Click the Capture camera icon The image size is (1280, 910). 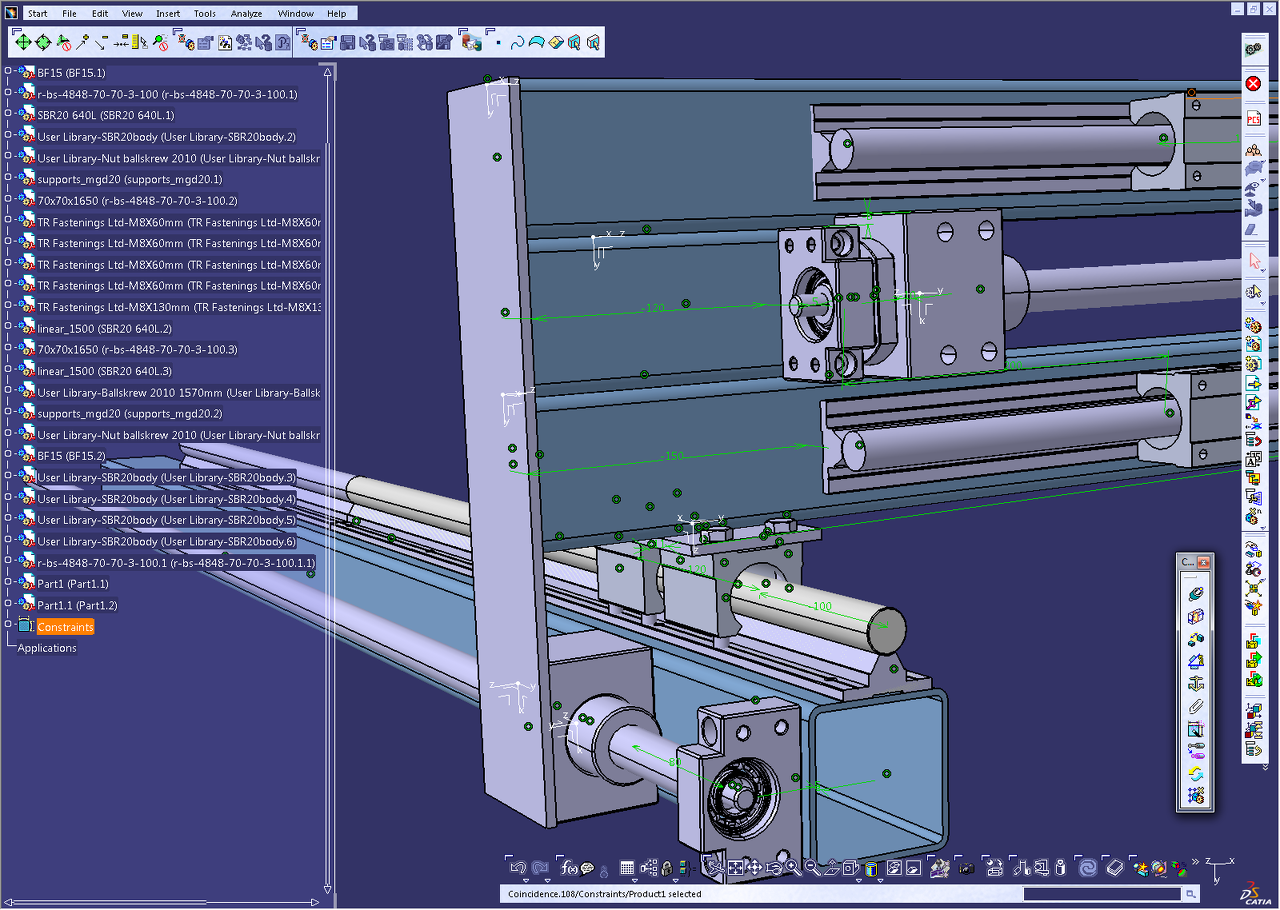pos(966,867)
